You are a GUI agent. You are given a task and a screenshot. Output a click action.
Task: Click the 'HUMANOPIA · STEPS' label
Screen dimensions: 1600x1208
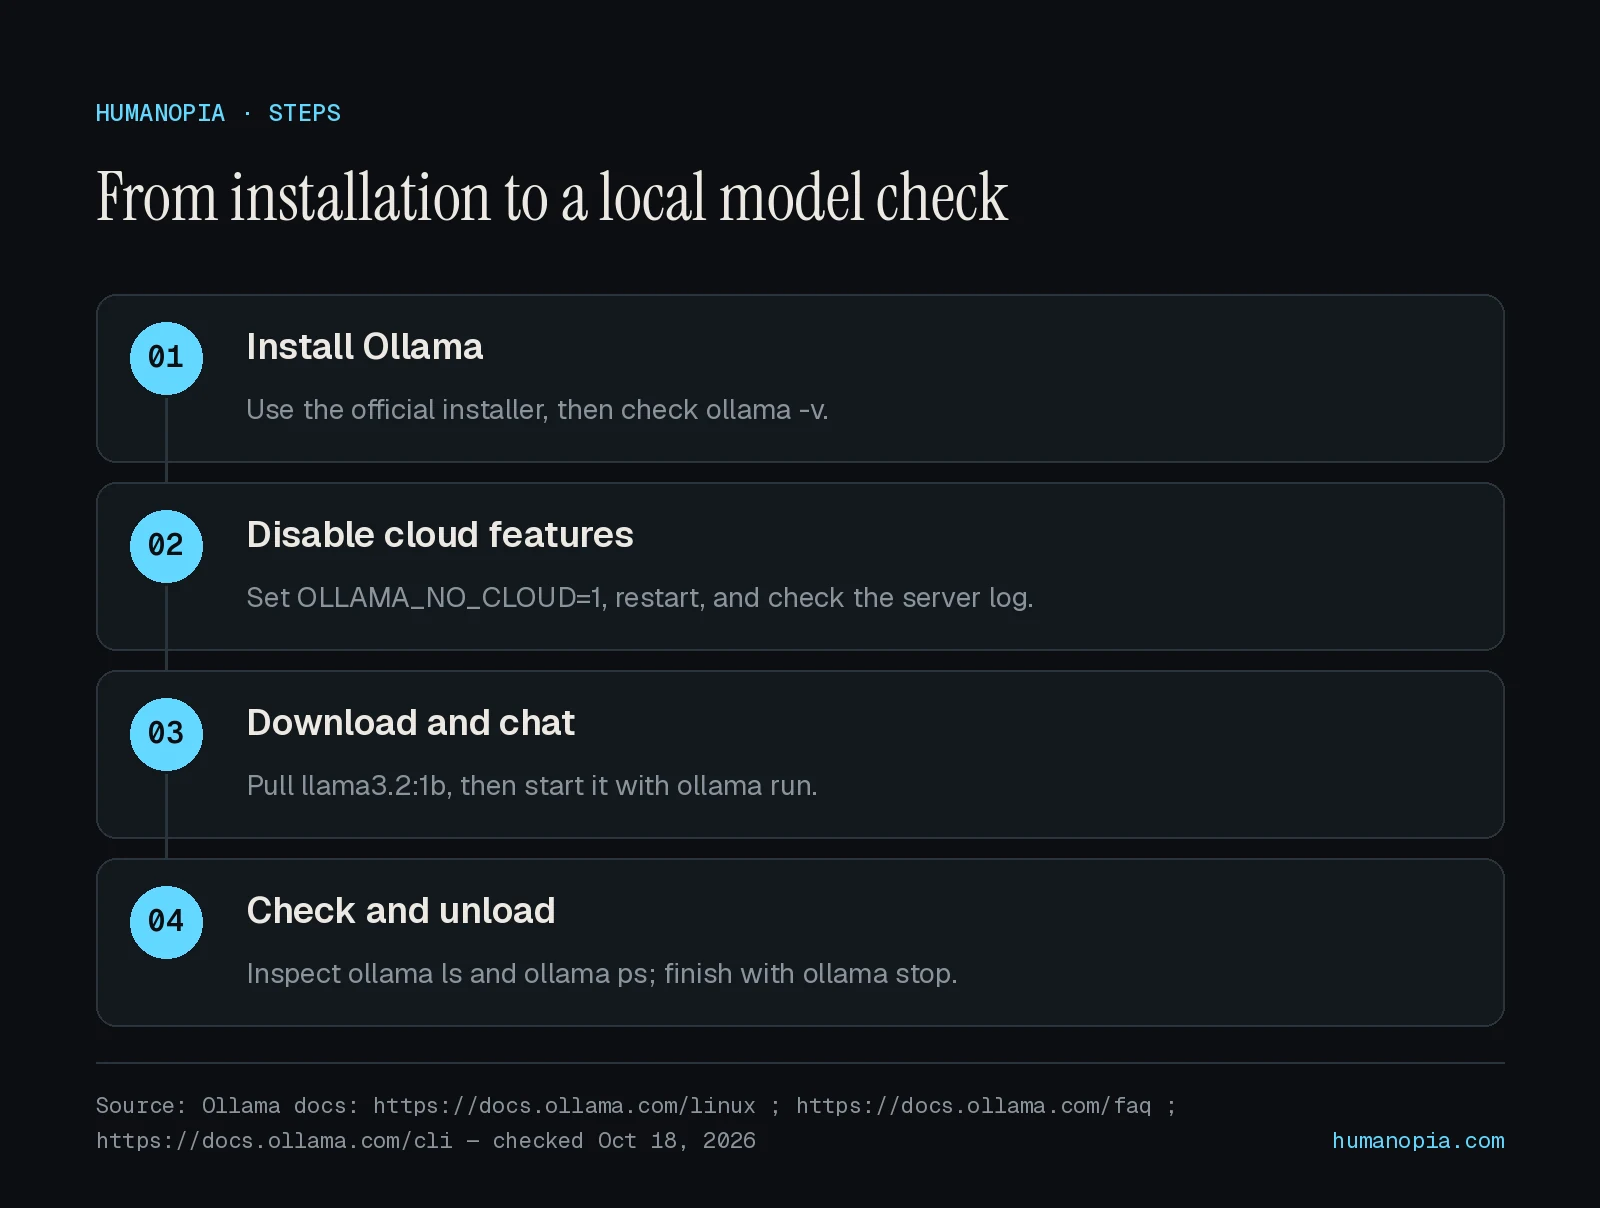[x=218, y=113]
